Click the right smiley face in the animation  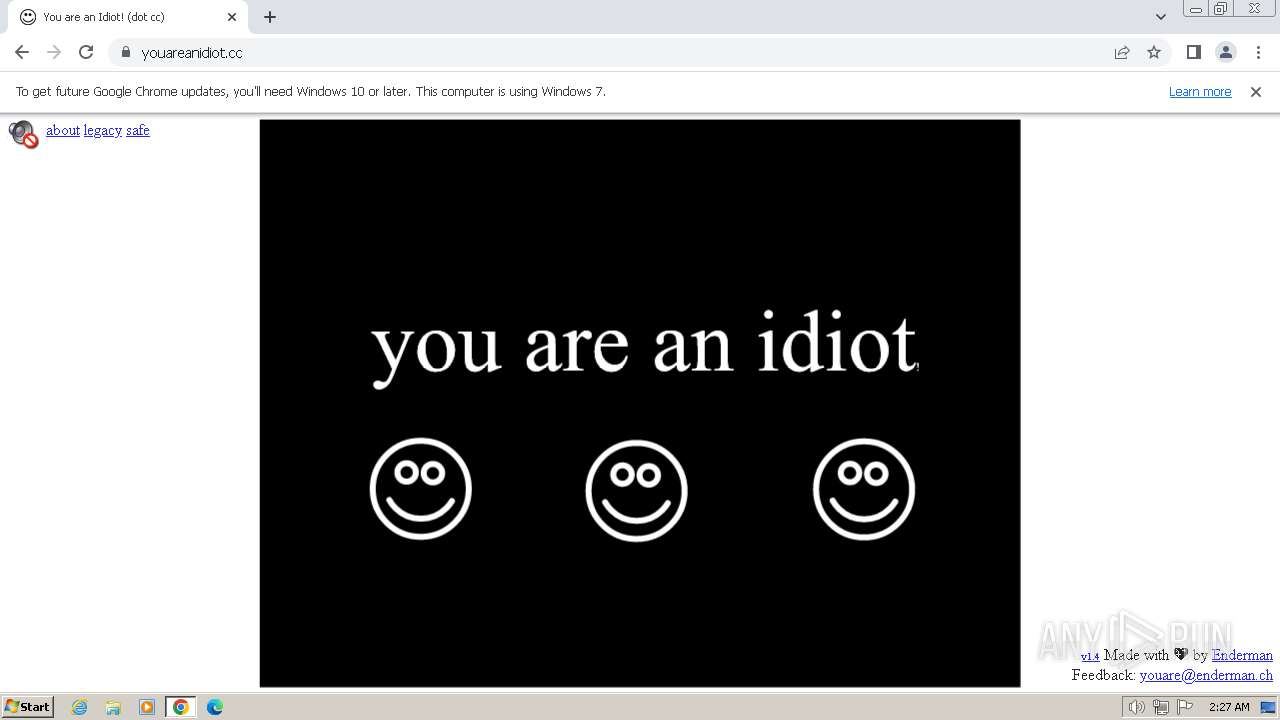click(864, 489)
